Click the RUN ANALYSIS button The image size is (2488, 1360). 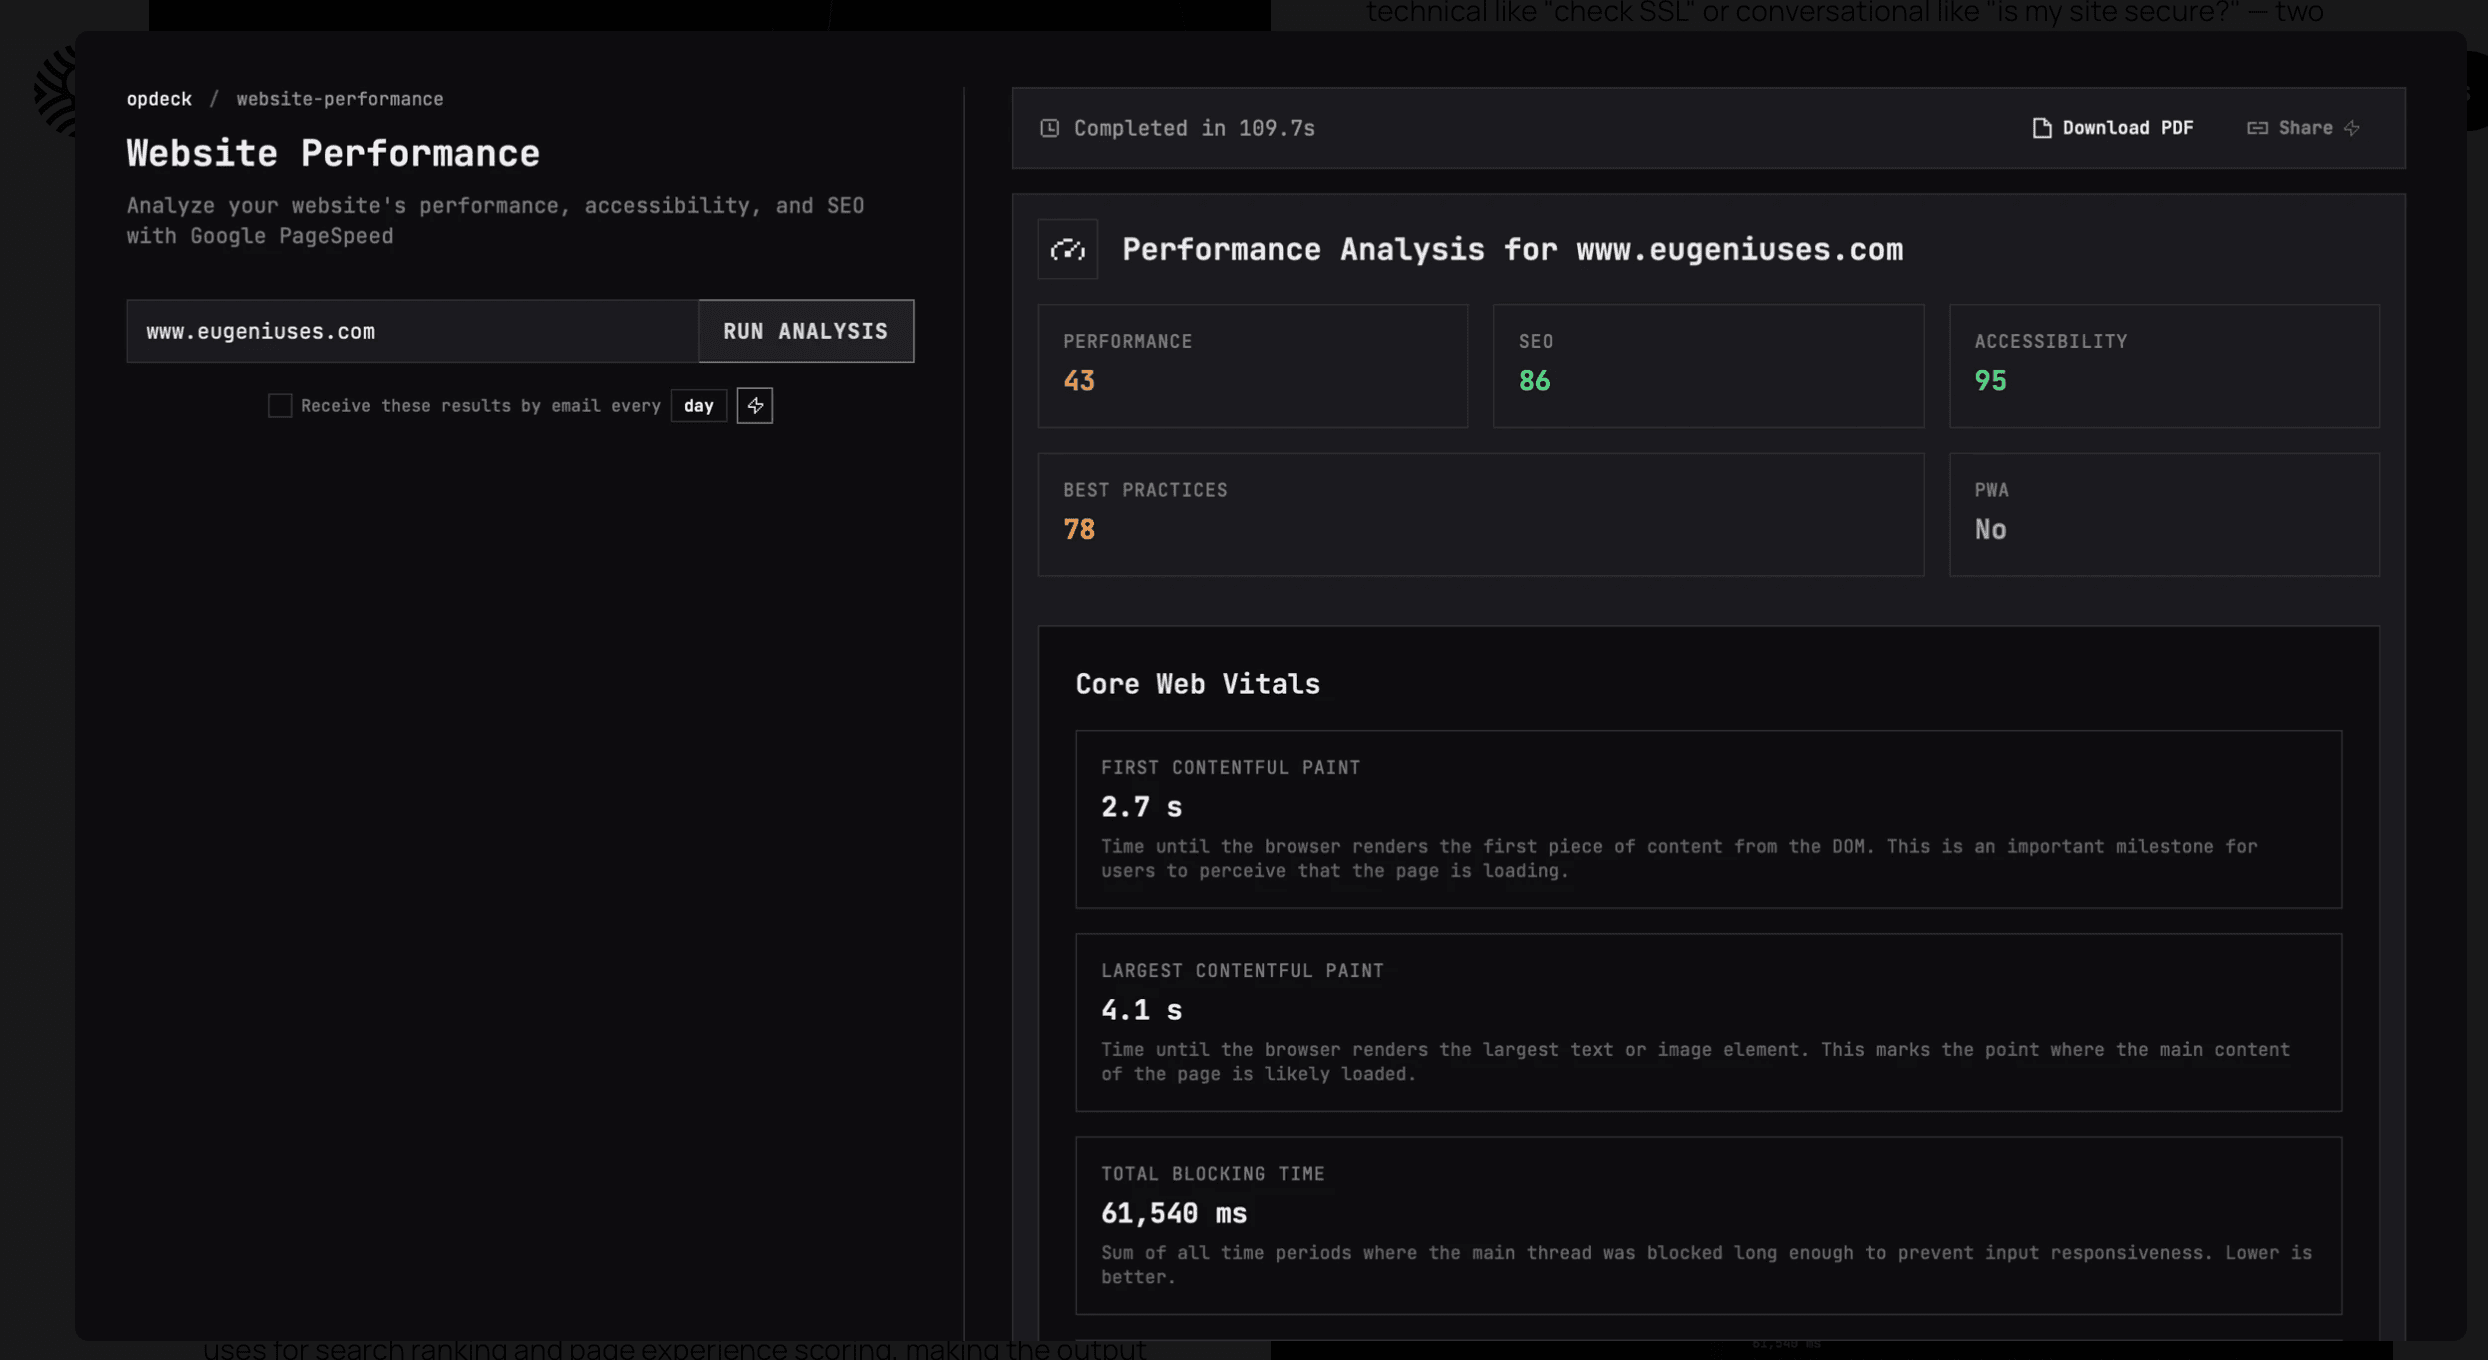(x=805, y=331)
